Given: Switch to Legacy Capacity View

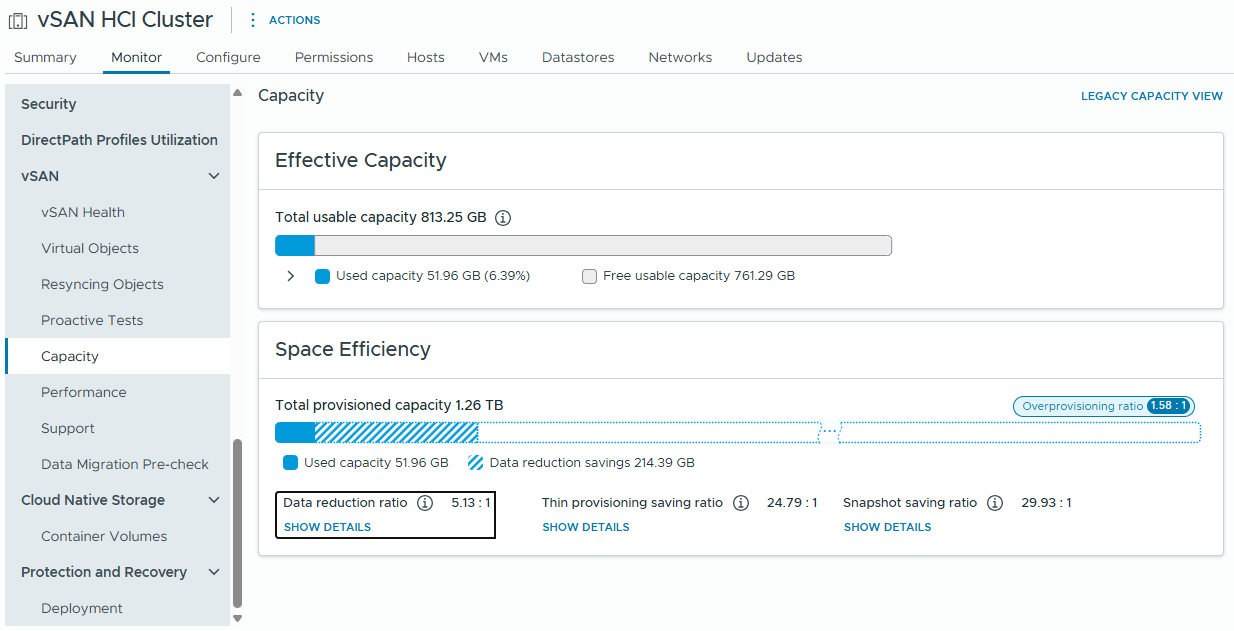Looking at the screenshot, I should pyautogui.click(x=1151, y=96).
